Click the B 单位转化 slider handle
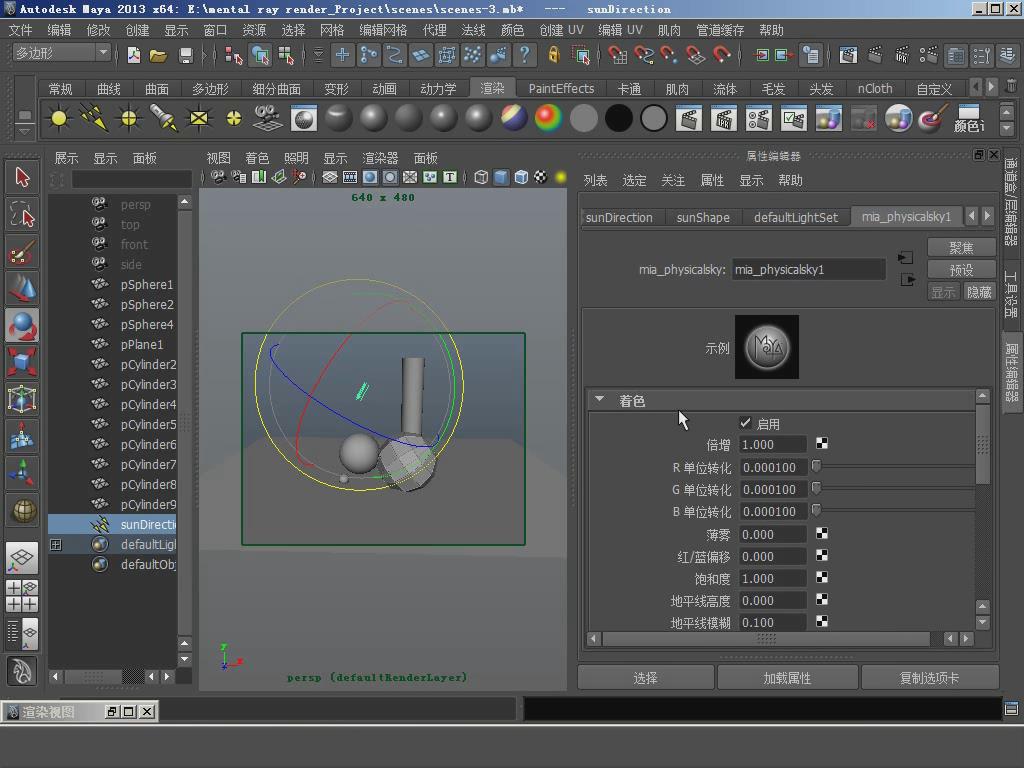Viewport: 1024px width, 768px height. [816, 509]
